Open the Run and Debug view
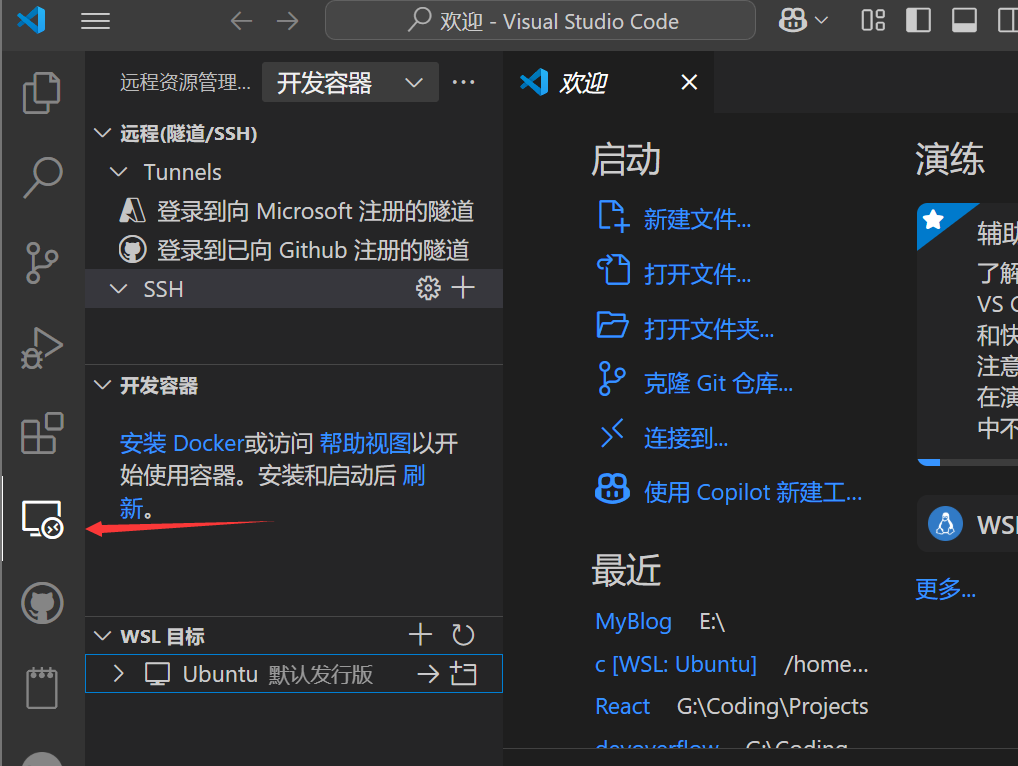1018x766 pixels. [x=42, y=348]
